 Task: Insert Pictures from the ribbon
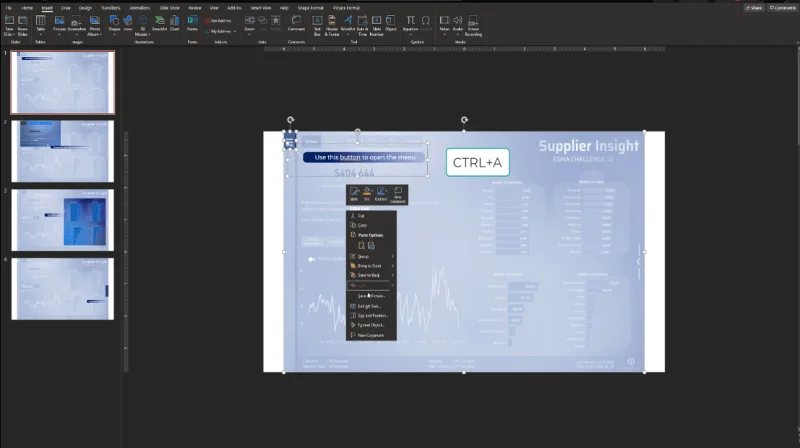pos(60,24)
